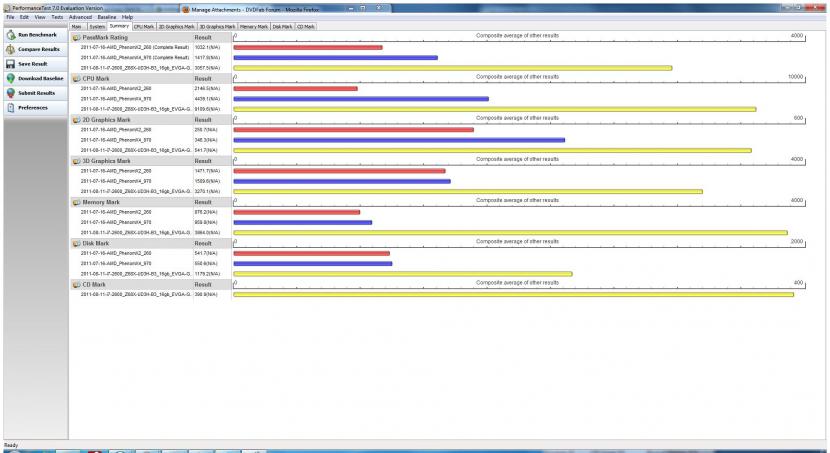Select the PhenomX4_970 row under Disk Mark
Viewport: 830px width, 453px height.
[116, 264]
